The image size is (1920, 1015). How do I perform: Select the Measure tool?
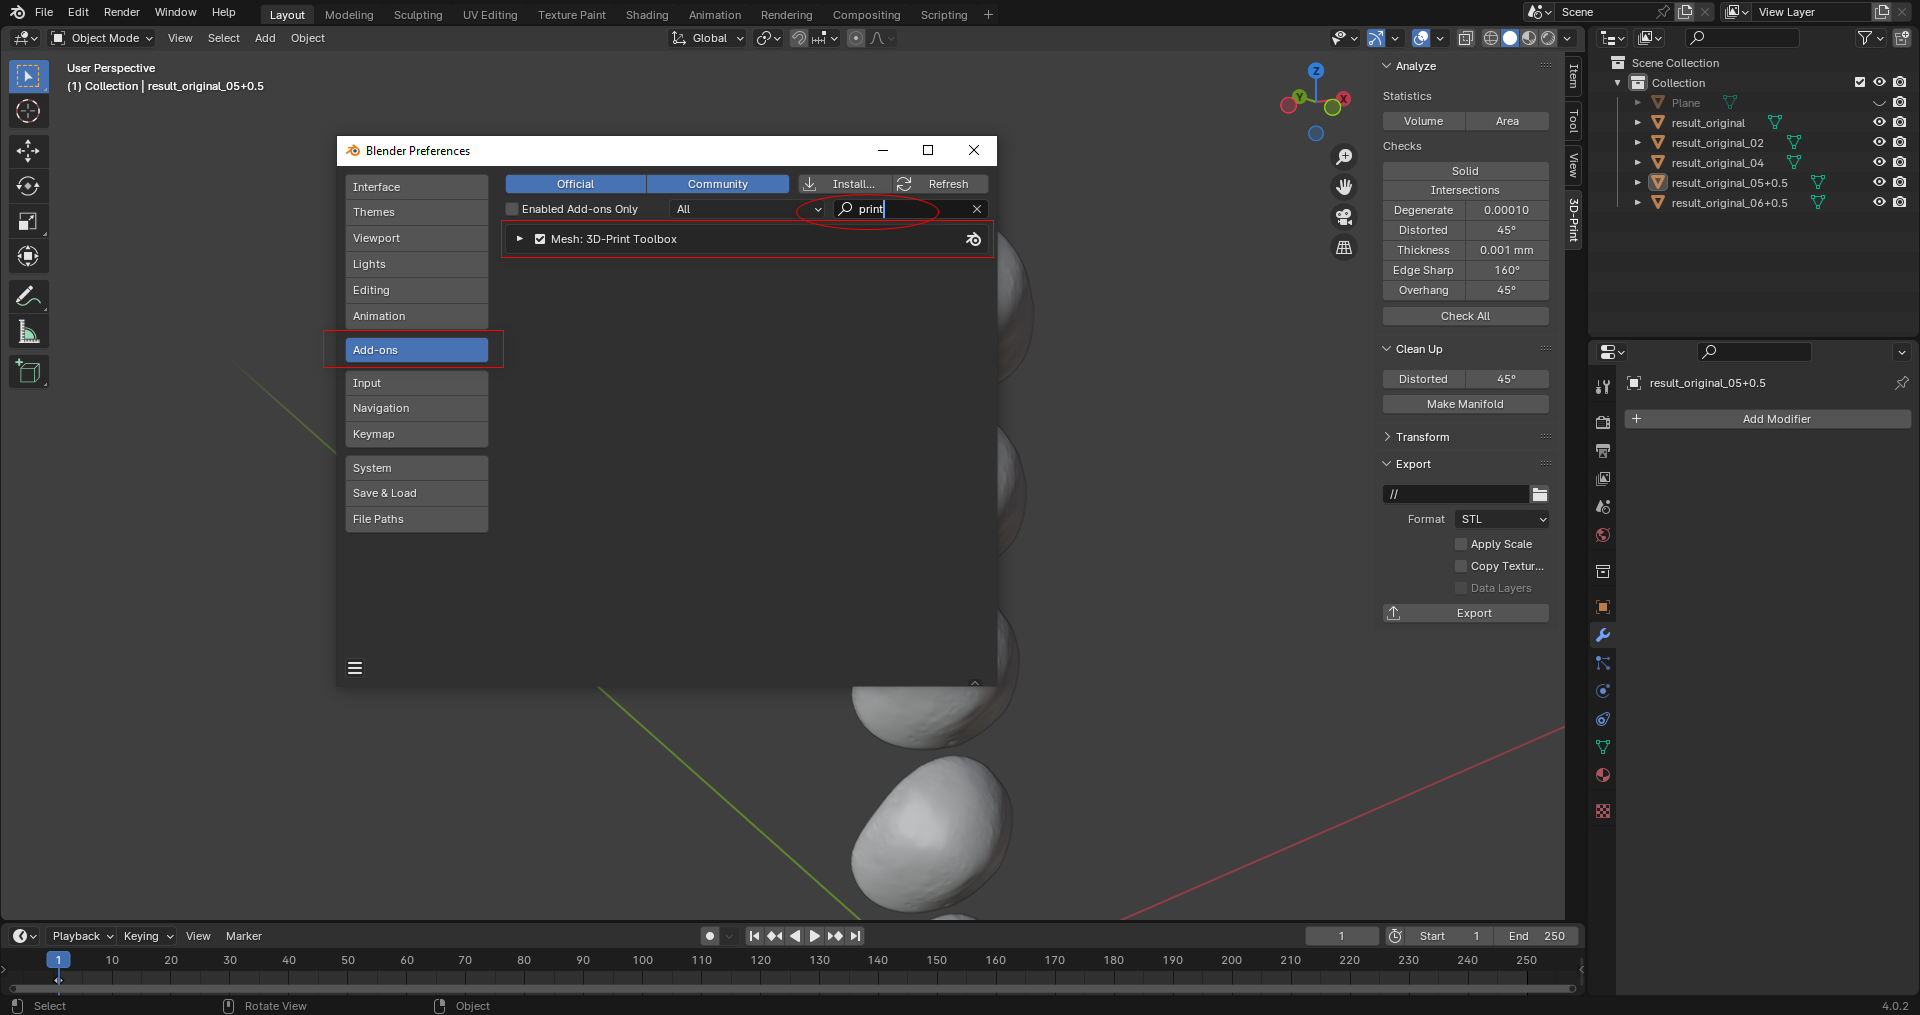[x=28, y=332]
